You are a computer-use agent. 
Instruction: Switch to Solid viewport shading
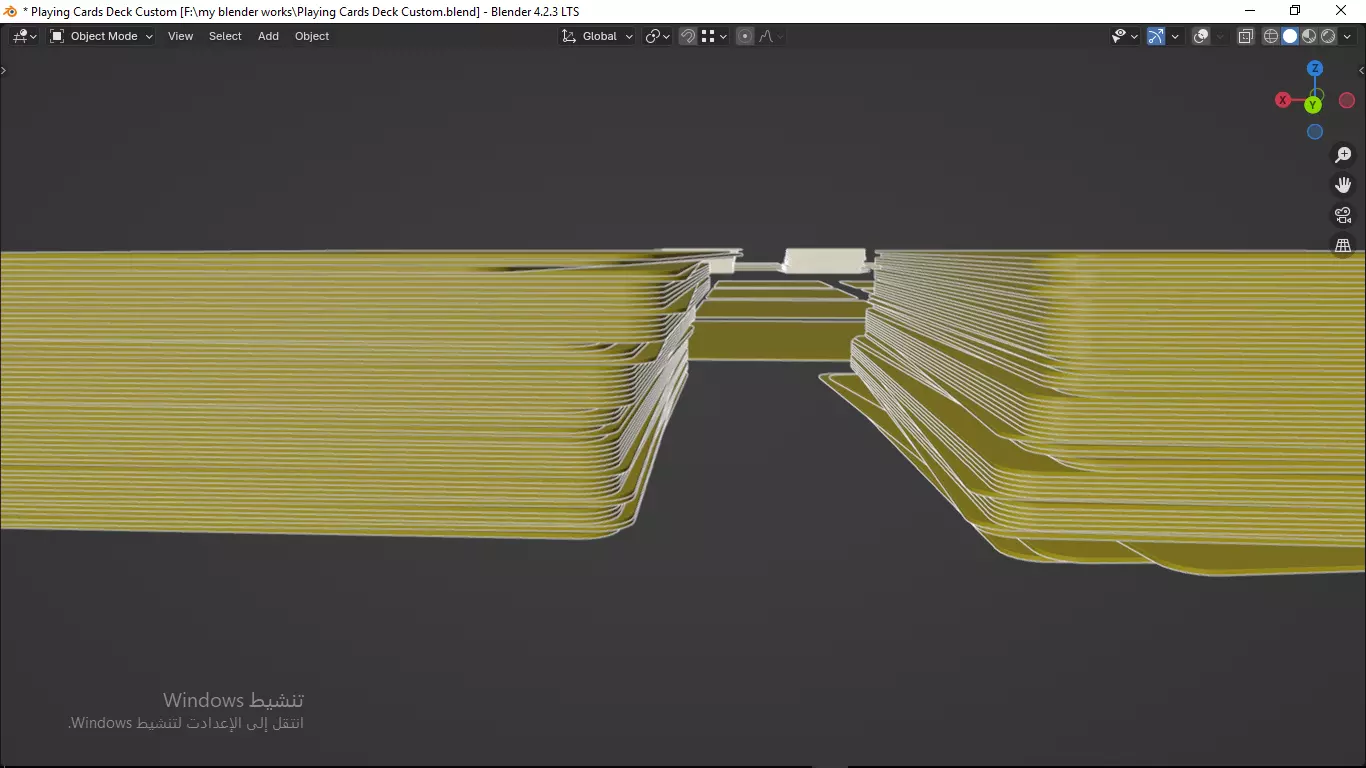(x=1290, y=36)
